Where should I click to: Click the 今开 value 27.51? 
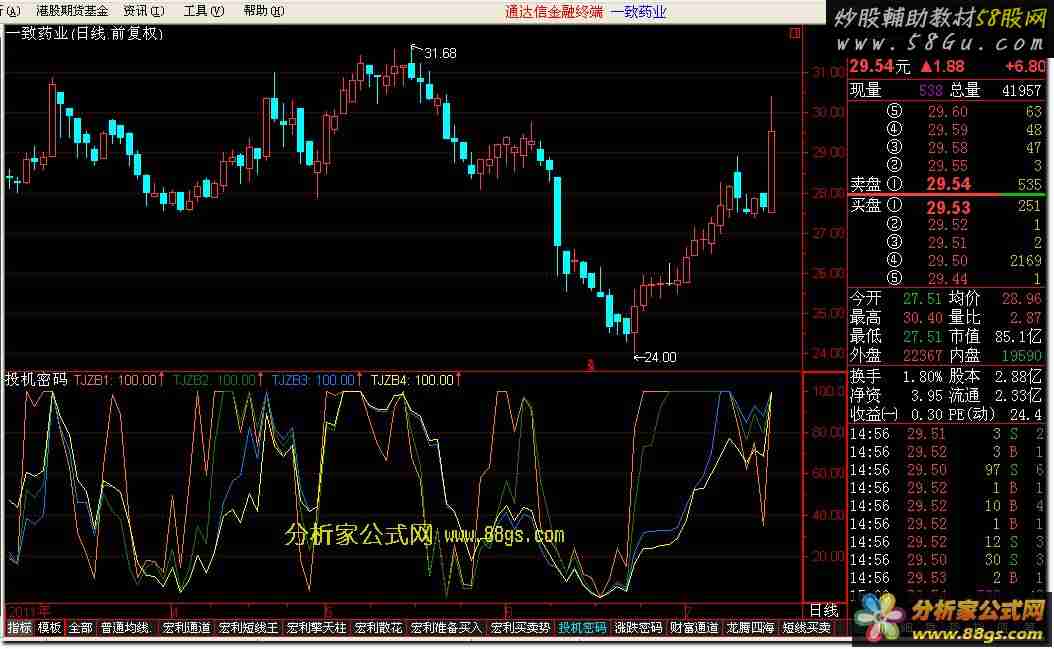[x=922, y=299]
